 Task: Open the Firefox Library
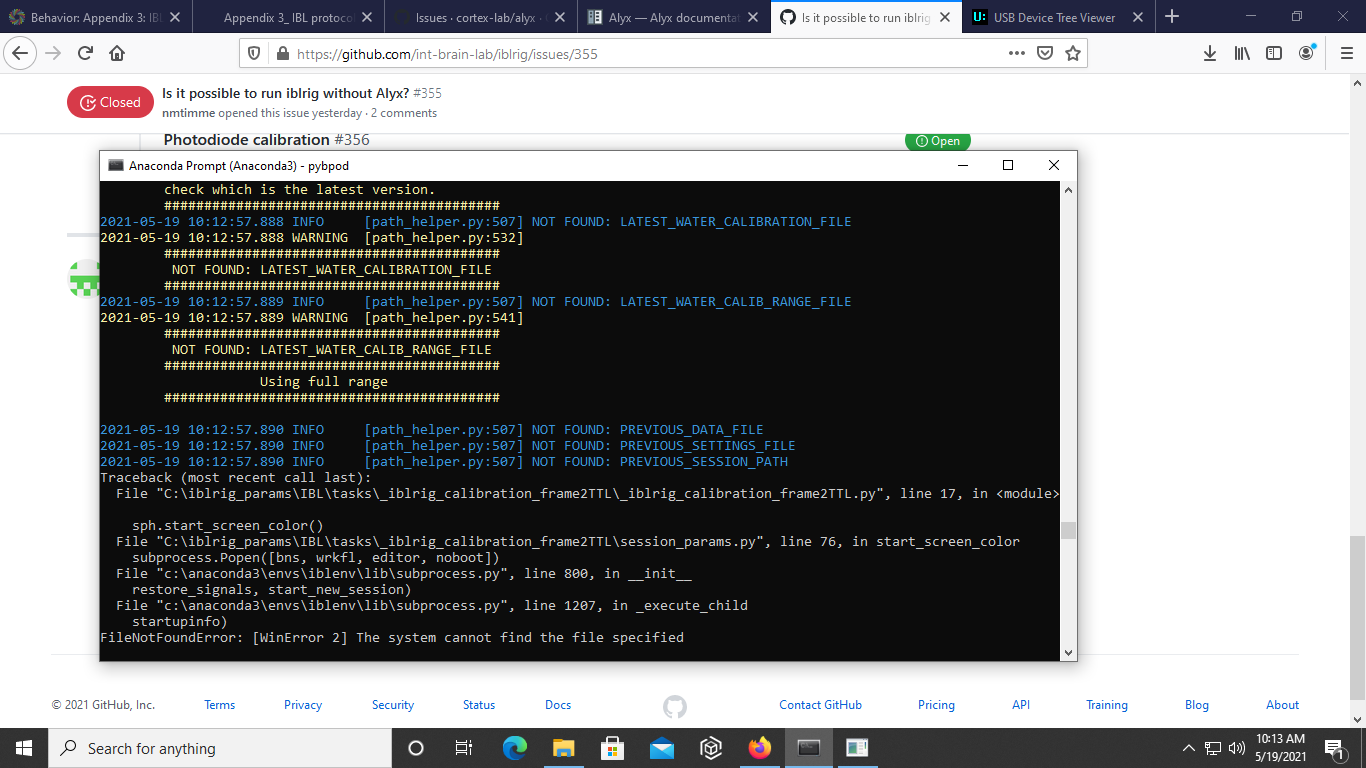[x=1242, y=53]
